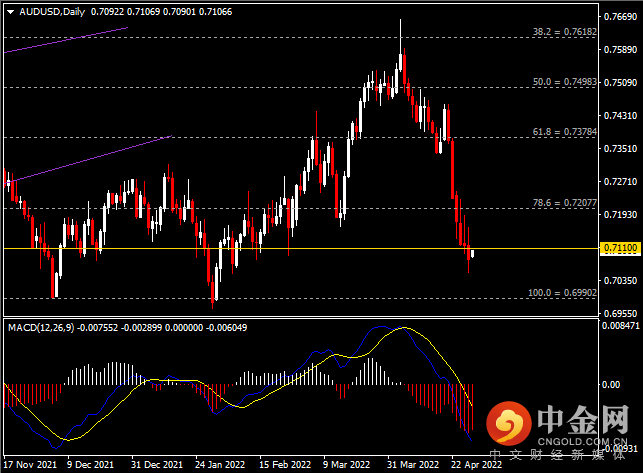Select the yellow 0.71100 price label
Viewport: 643px width, 473px height.
621,248
